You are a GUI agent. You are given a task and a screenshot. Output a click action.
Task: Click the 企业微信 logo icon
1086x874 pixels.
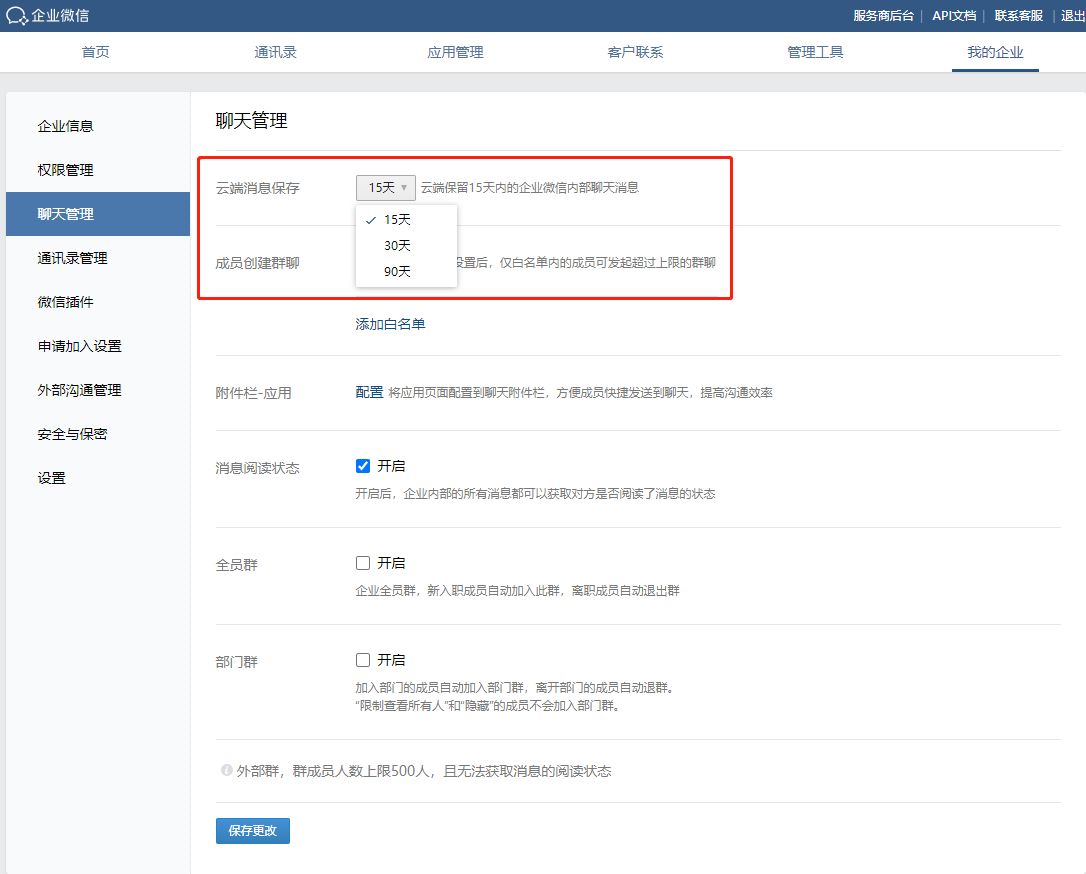click(x=17, y=16)
